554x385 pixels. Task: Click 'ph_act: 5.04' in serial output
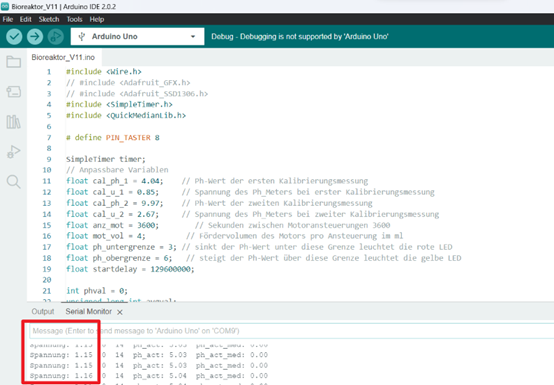(x=160, y=375)
